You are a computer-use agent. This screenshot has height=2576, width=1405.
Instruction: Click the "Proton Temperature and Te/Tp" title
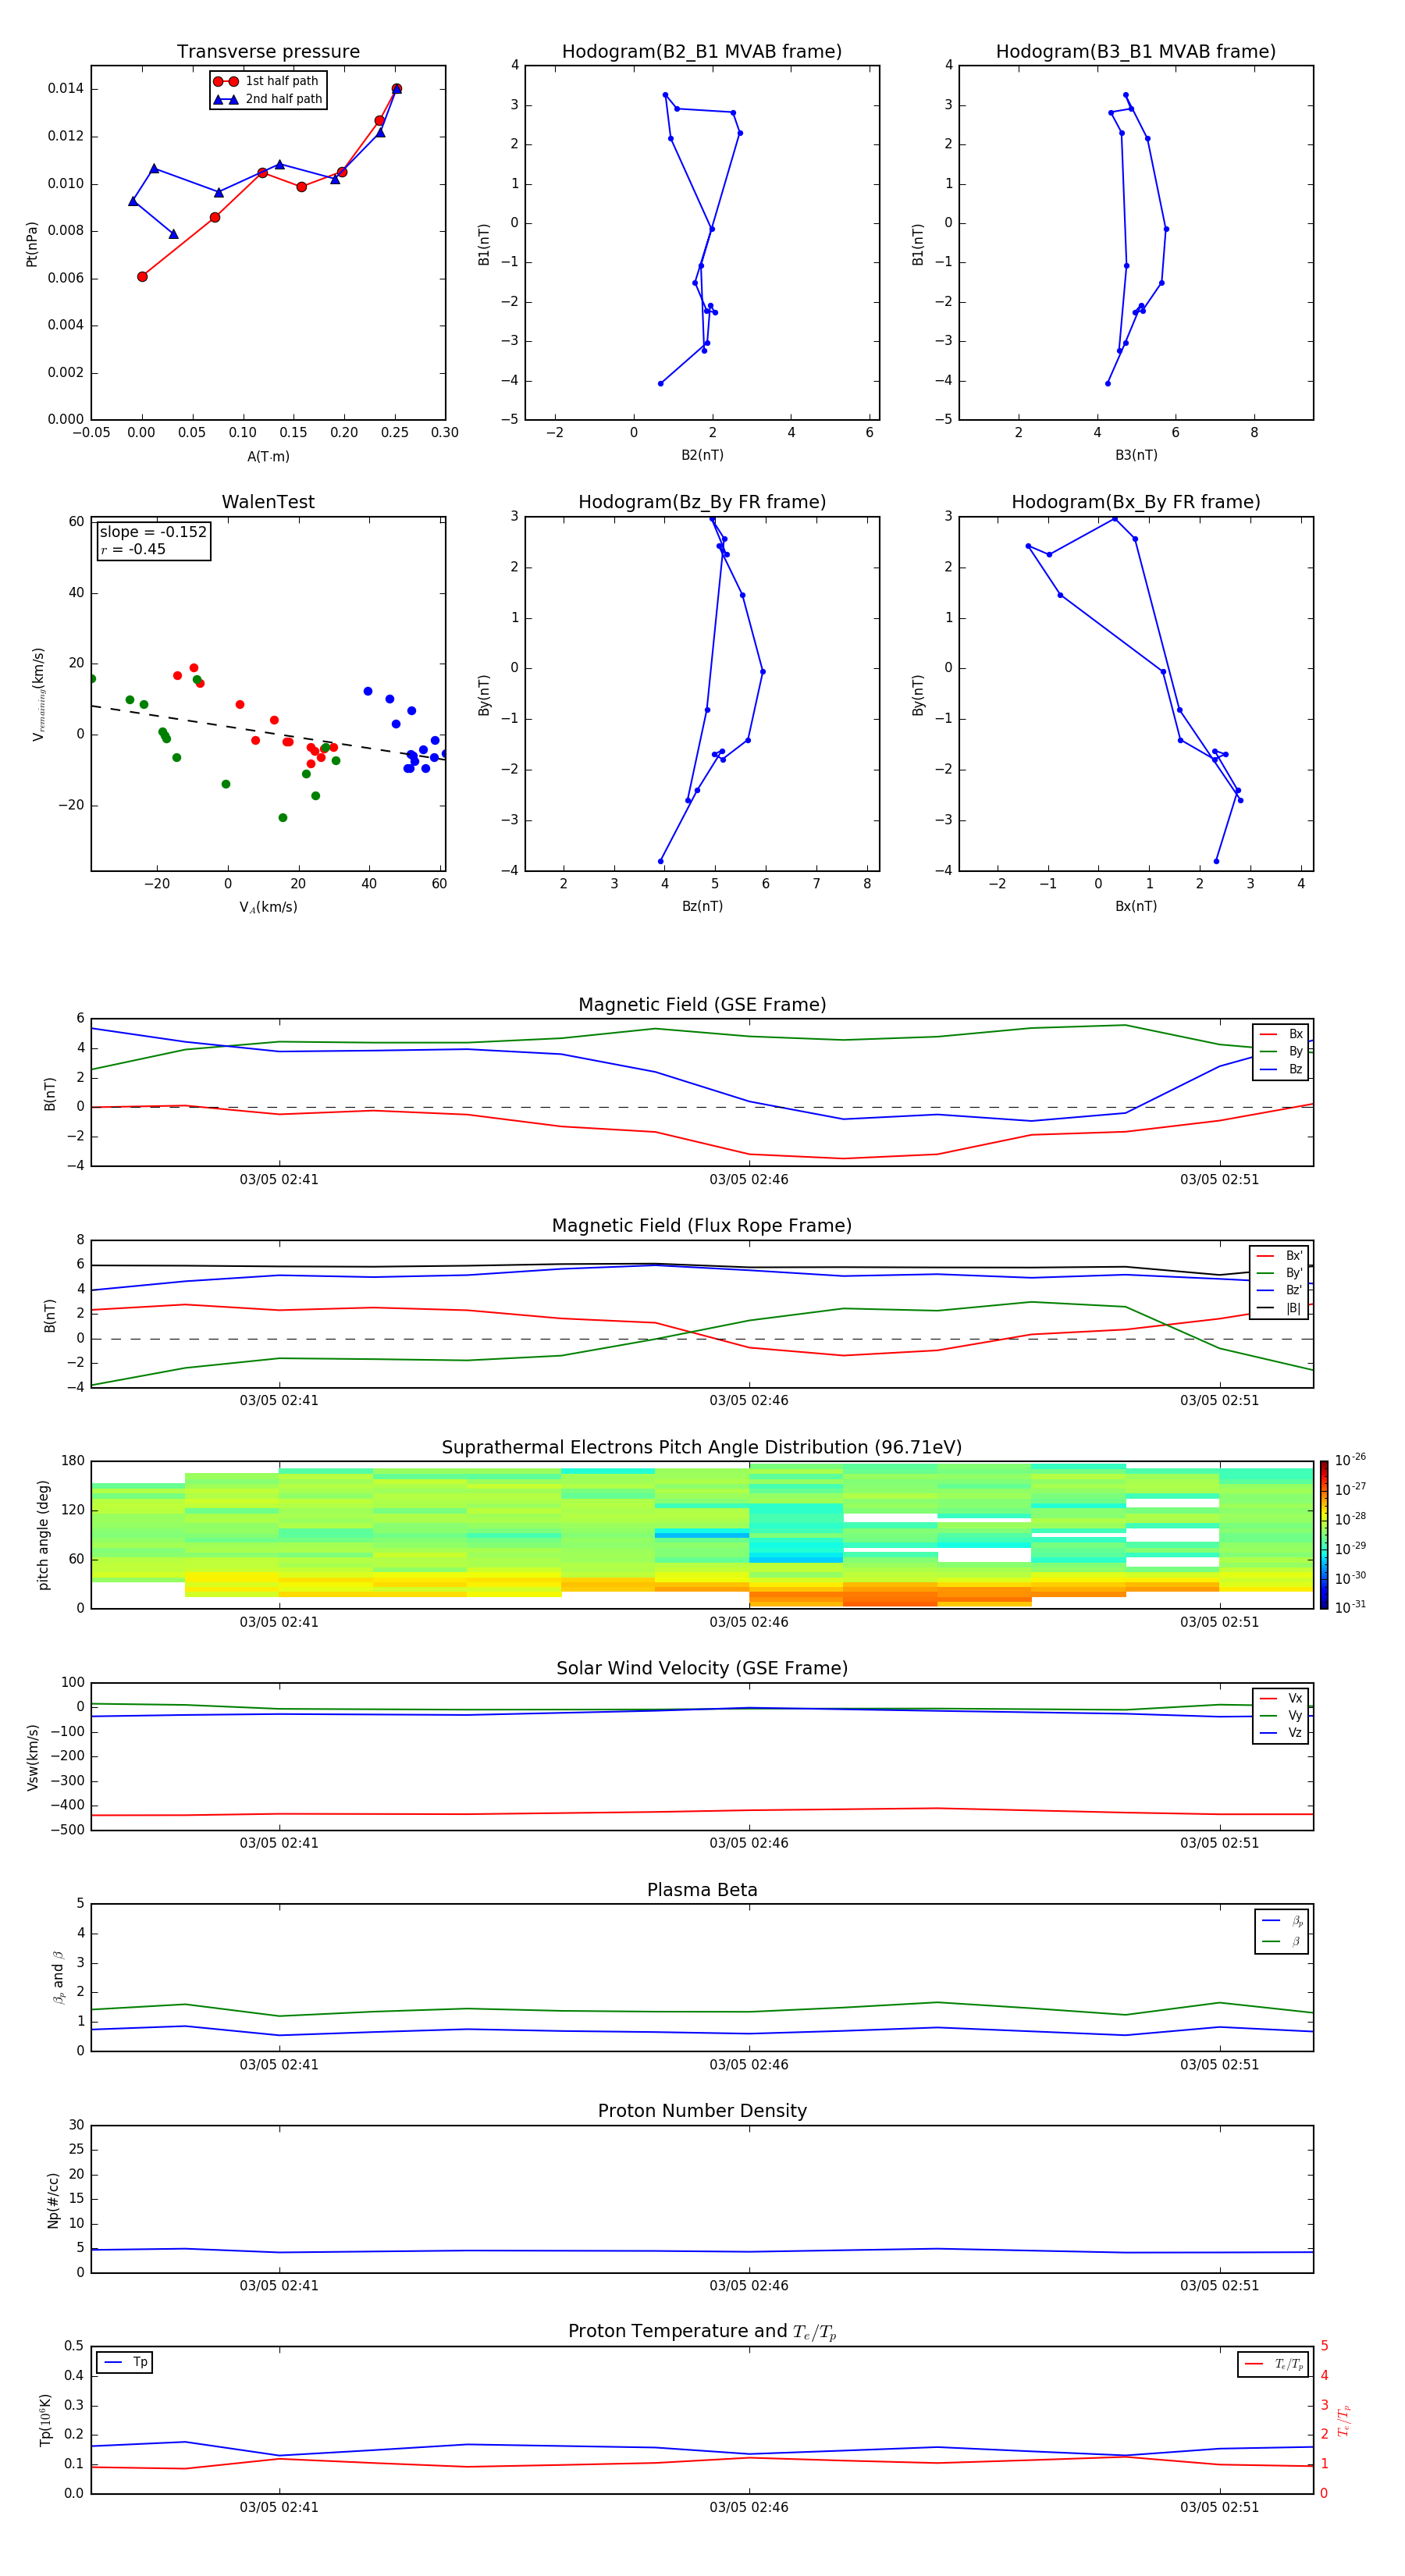(x=702, y=2332)
